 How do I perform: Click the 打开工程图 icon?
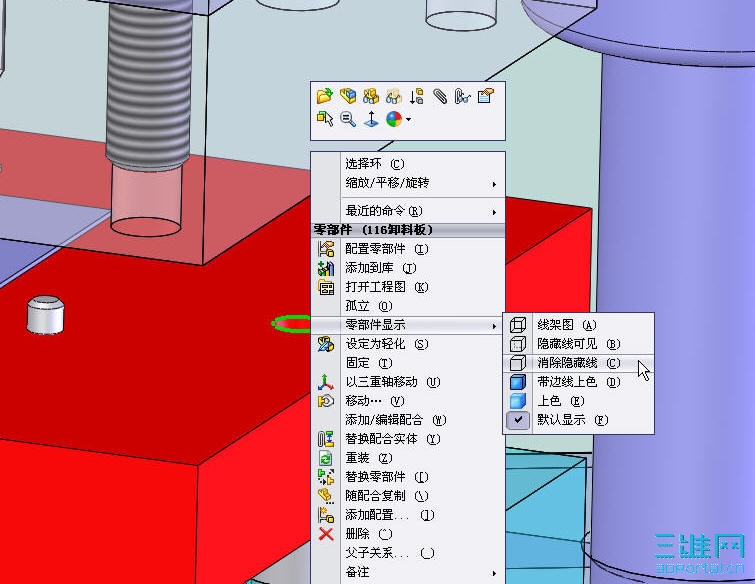pos(326,287)
